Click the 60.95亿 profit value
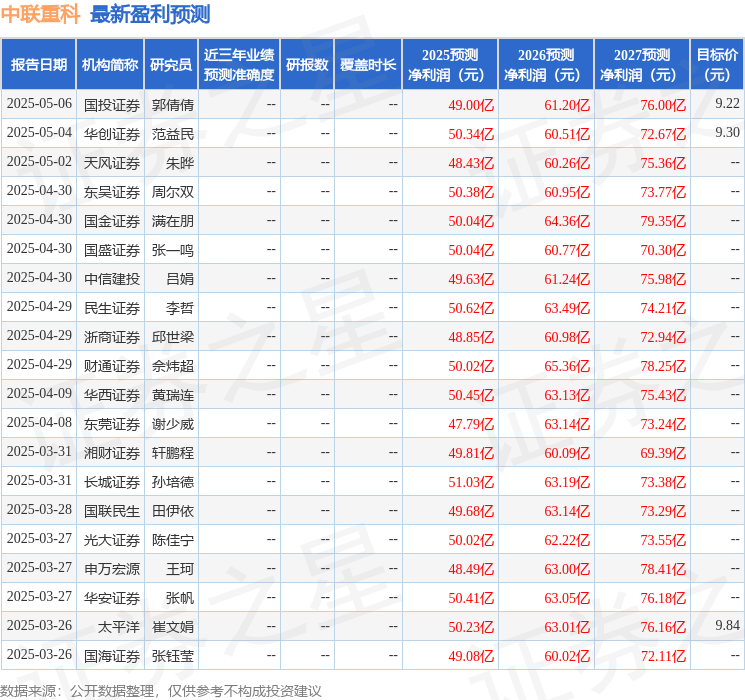 pyautogui.click(x=567, y=192)
